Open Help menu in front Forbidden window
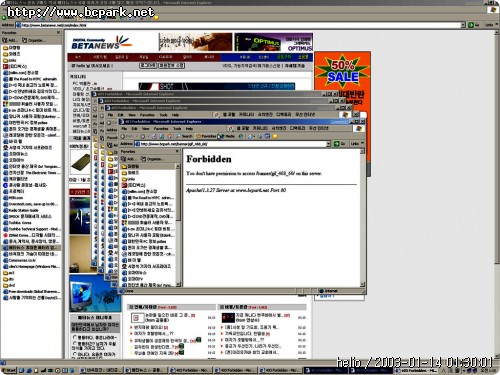 (189, 129)
